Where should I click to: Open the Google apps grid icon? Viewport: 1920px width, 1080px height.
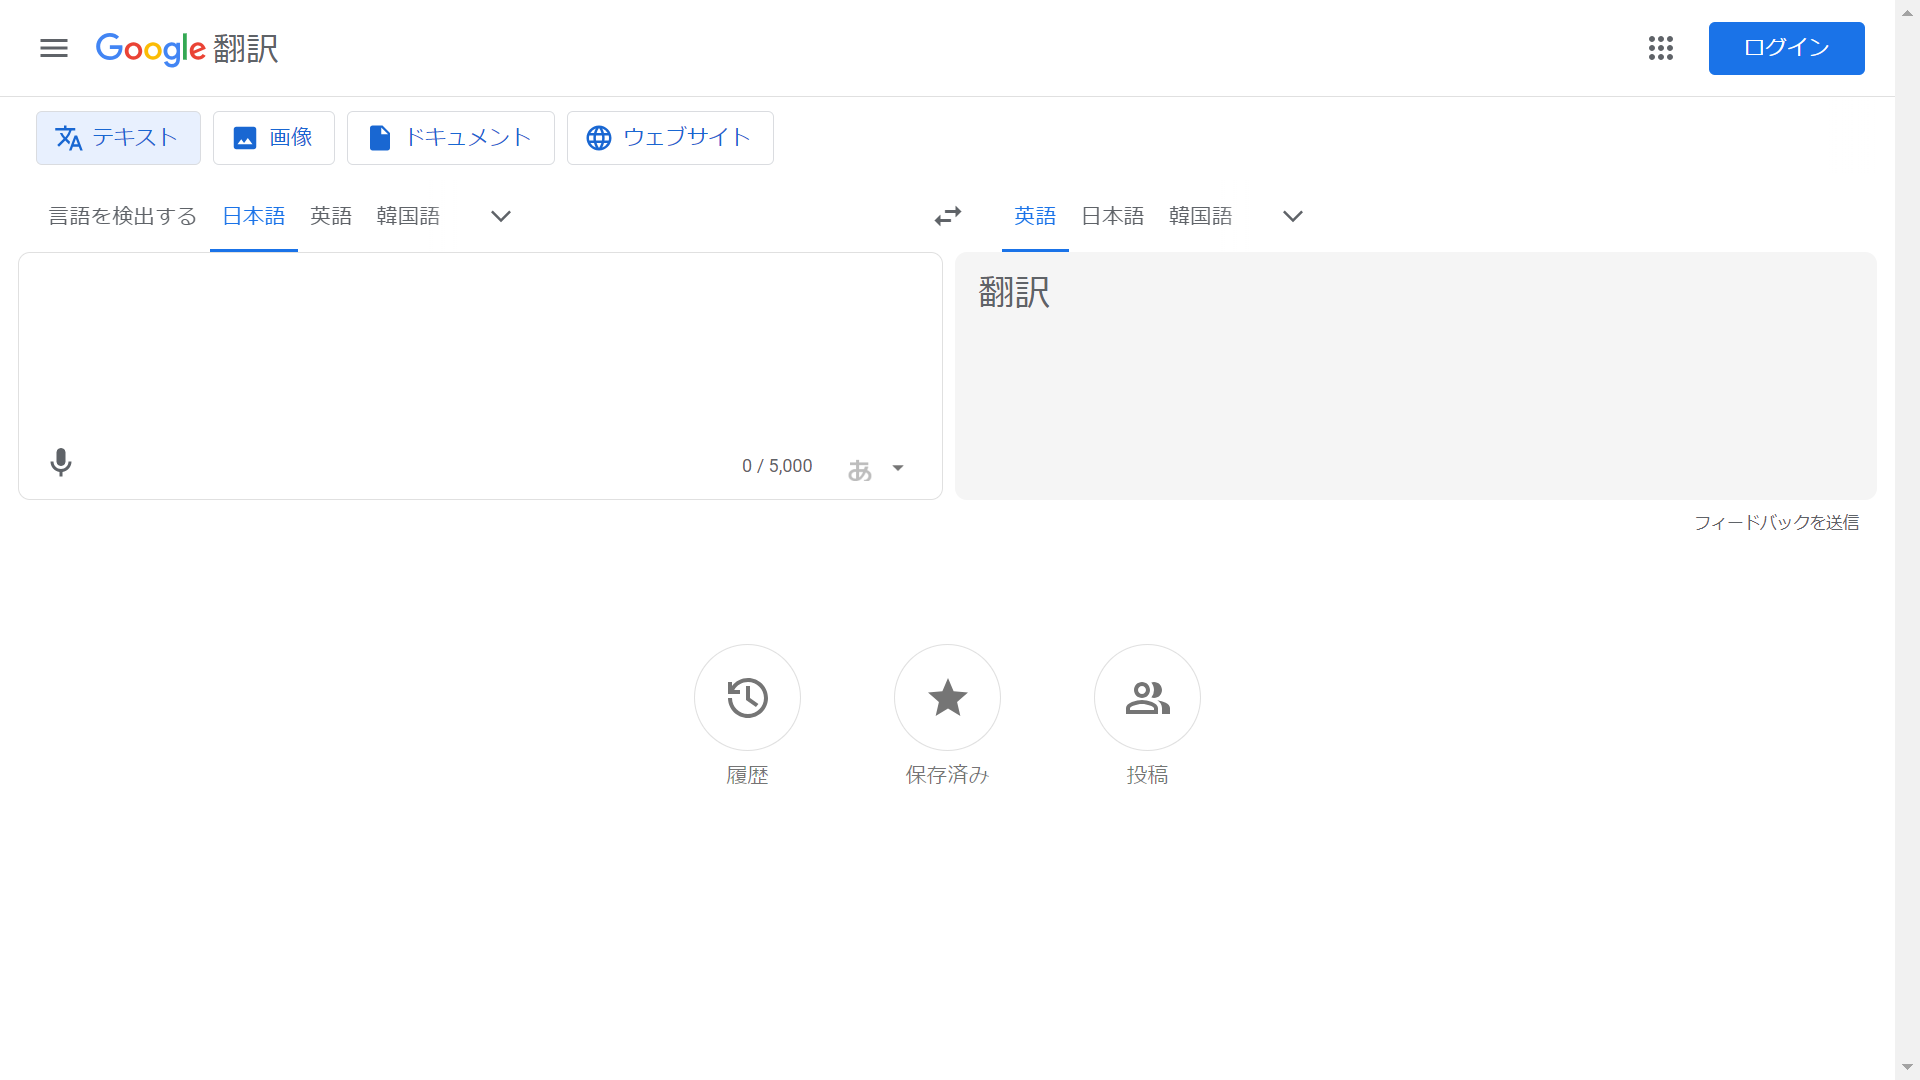point(1660,48)
